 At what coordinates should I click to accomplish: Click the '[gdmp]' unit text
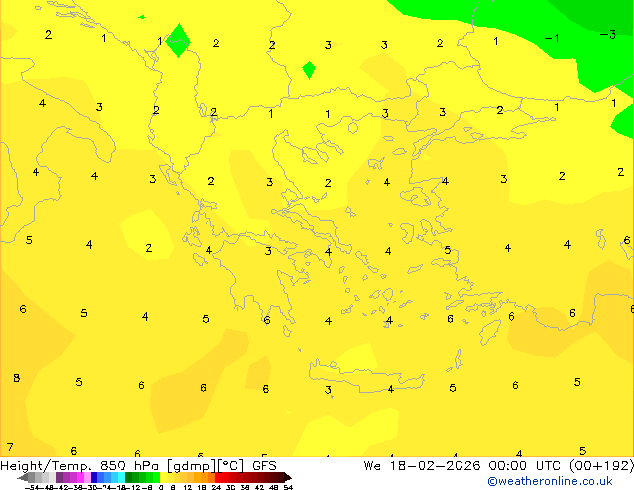[192, 466]
